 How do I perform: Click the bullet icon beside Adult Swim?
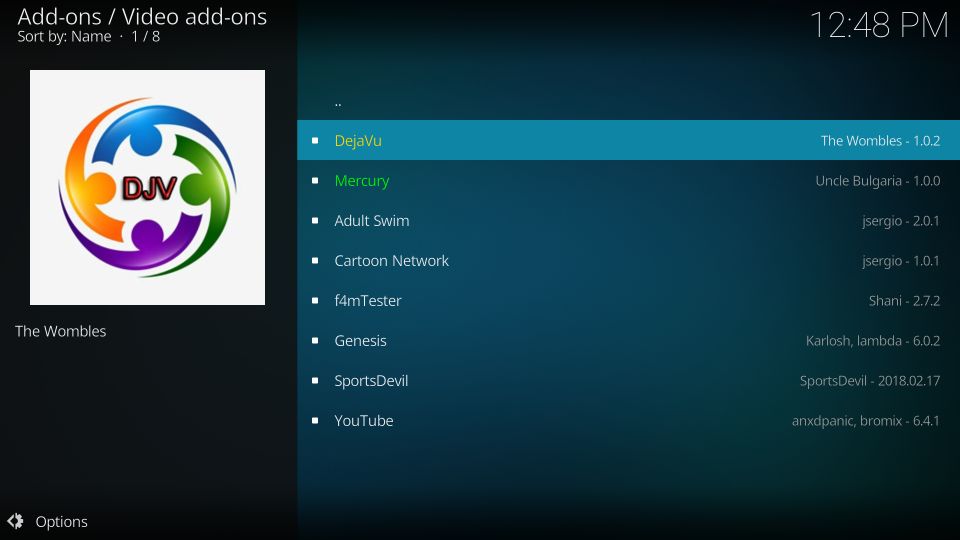[x=315, y=220]
